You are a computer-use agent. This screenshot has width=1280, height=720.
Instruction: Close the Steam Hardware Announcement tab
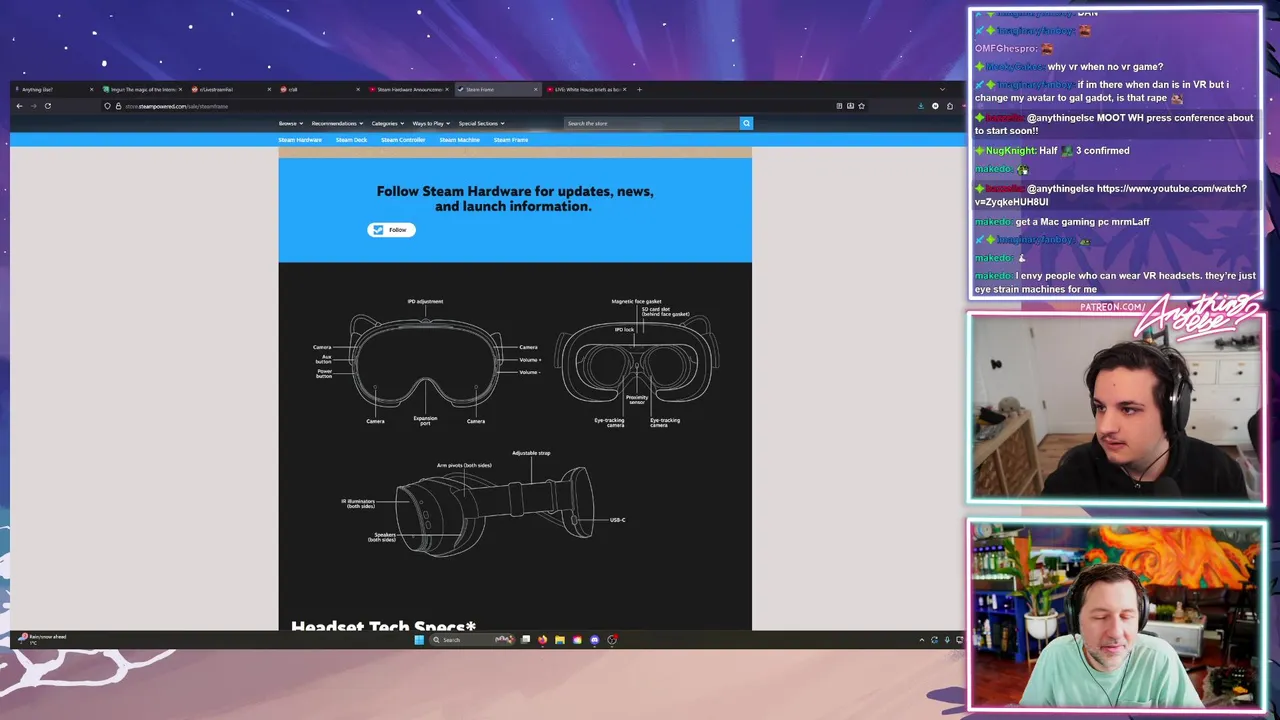(x=446, y=89)
